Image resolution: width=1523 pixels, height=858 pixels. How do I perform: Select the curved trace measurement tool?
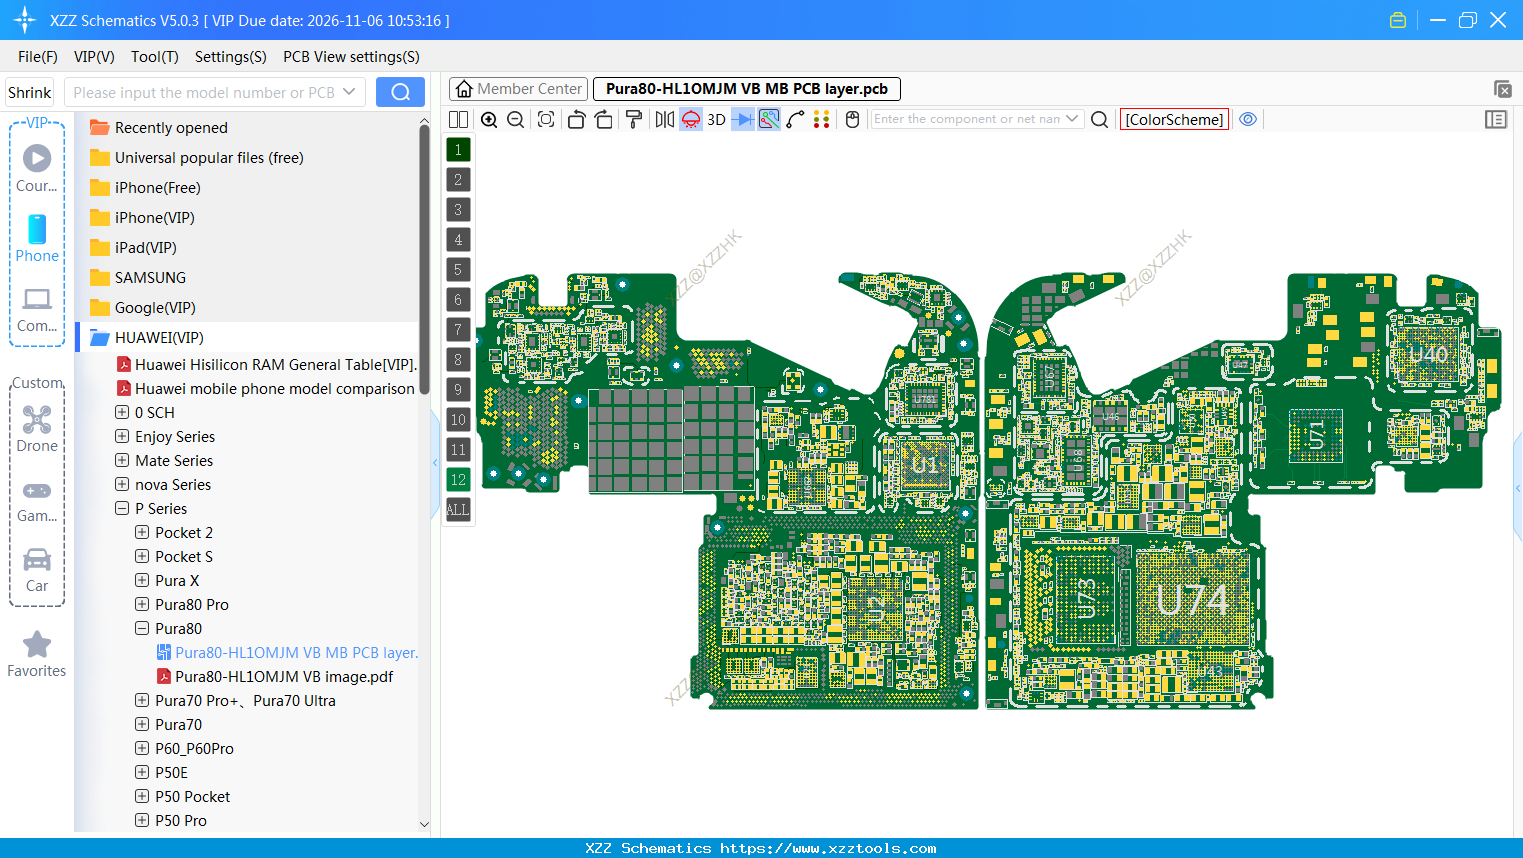[793, 119]
